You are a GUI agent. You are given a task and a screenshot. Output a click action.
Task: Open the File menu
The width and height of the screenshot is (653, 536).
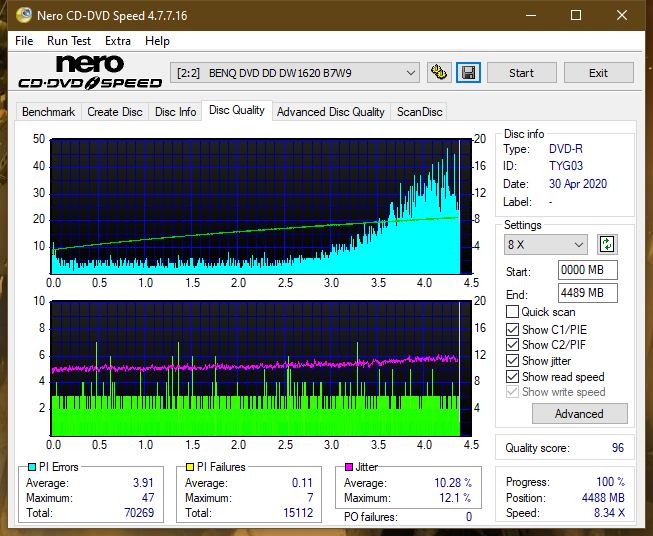[24, 41]
